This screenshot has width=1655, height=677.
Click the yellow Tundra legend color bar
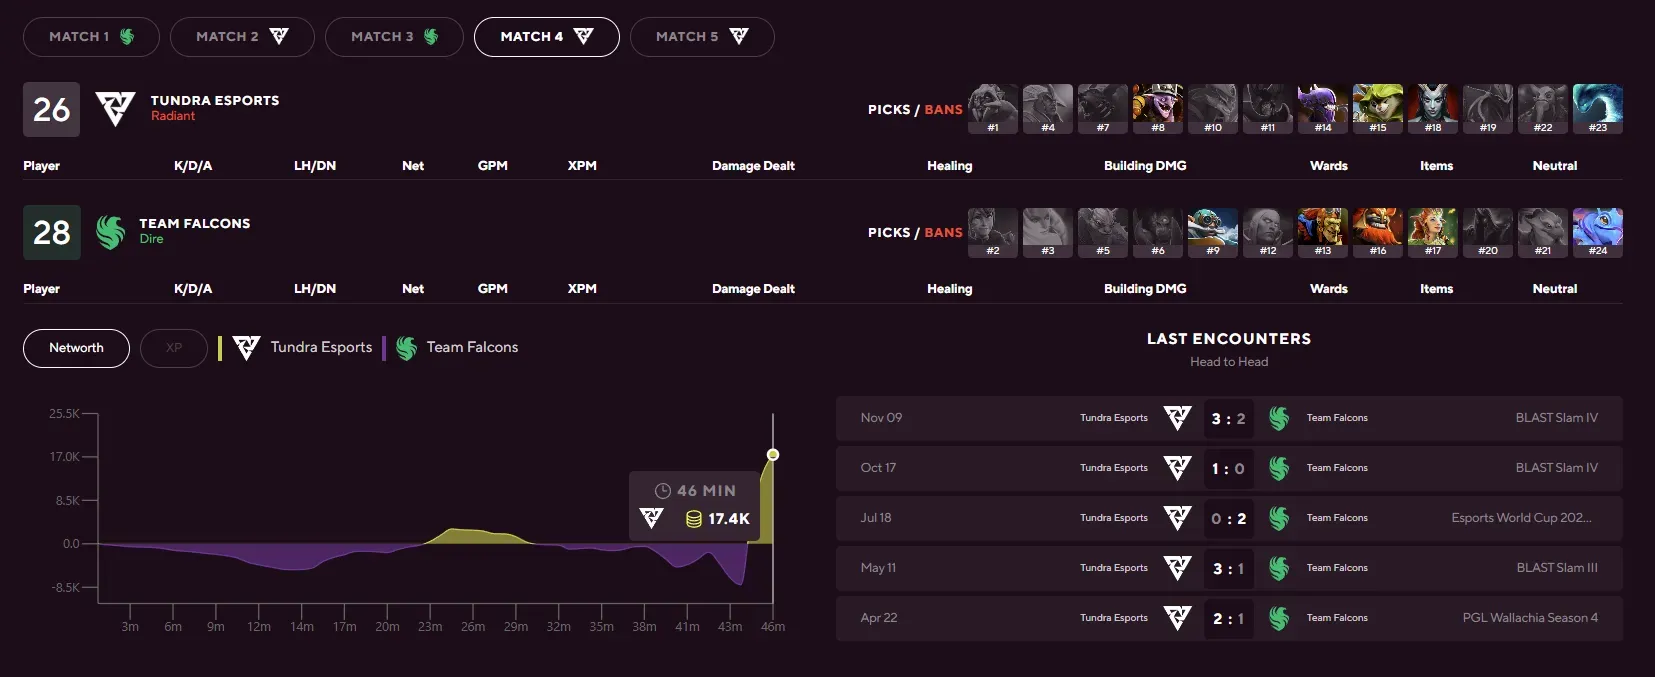click(220, 348)
